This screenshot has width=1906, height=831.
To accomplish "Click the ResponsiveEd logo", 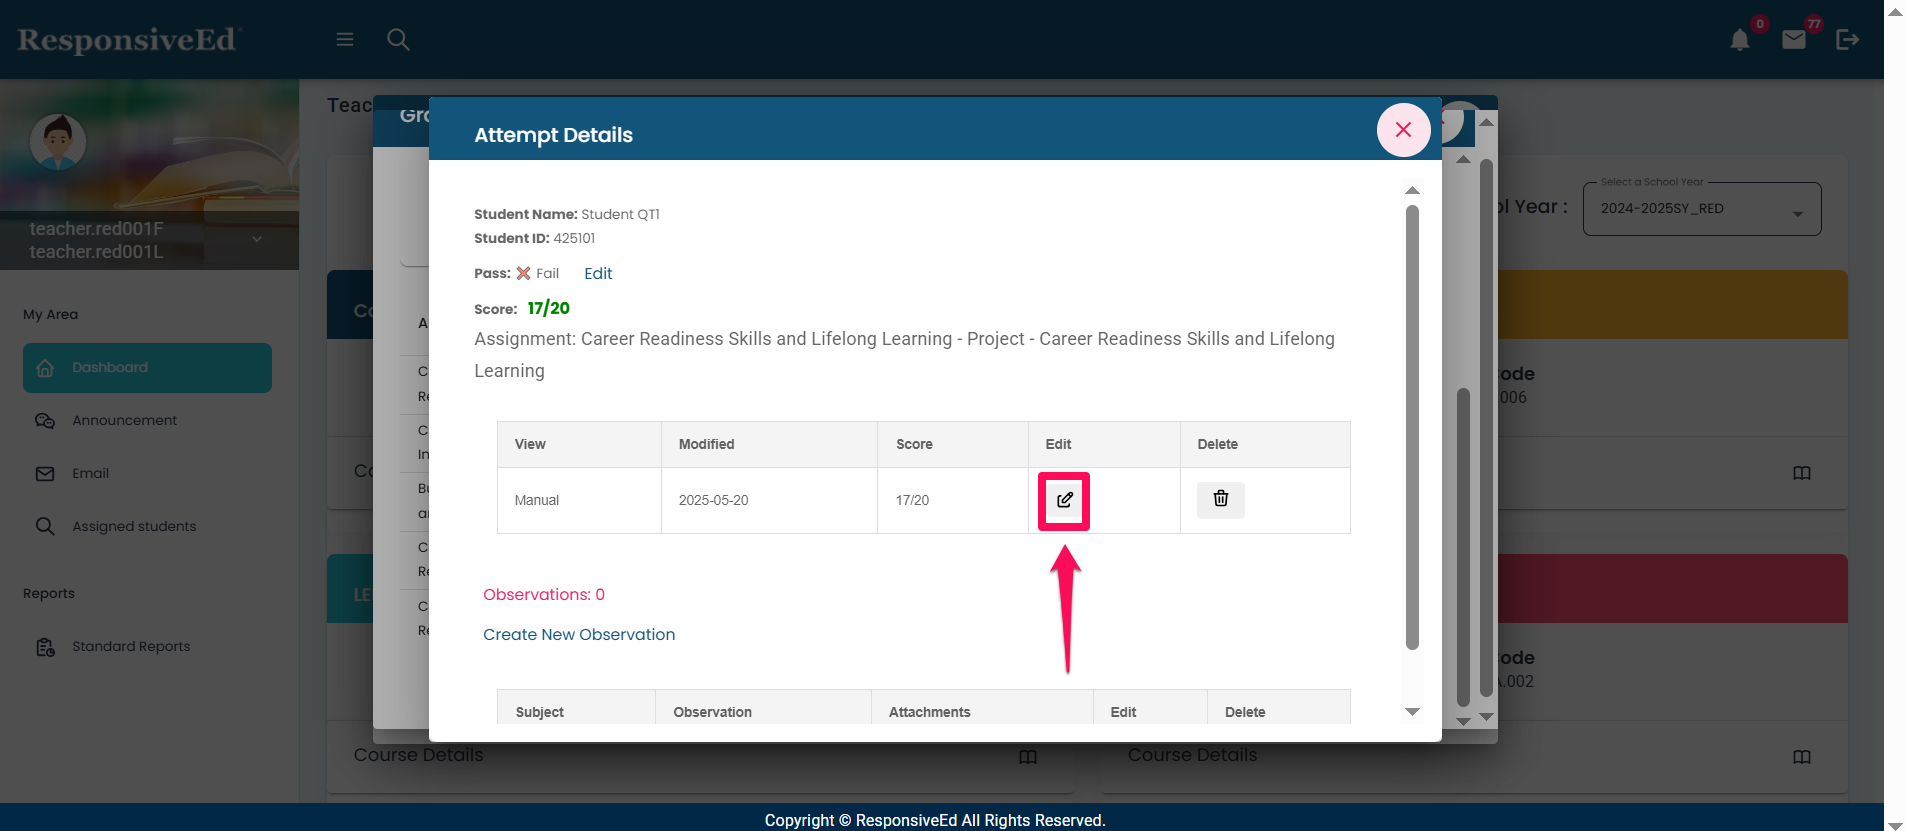I will (x=128, y=40).
